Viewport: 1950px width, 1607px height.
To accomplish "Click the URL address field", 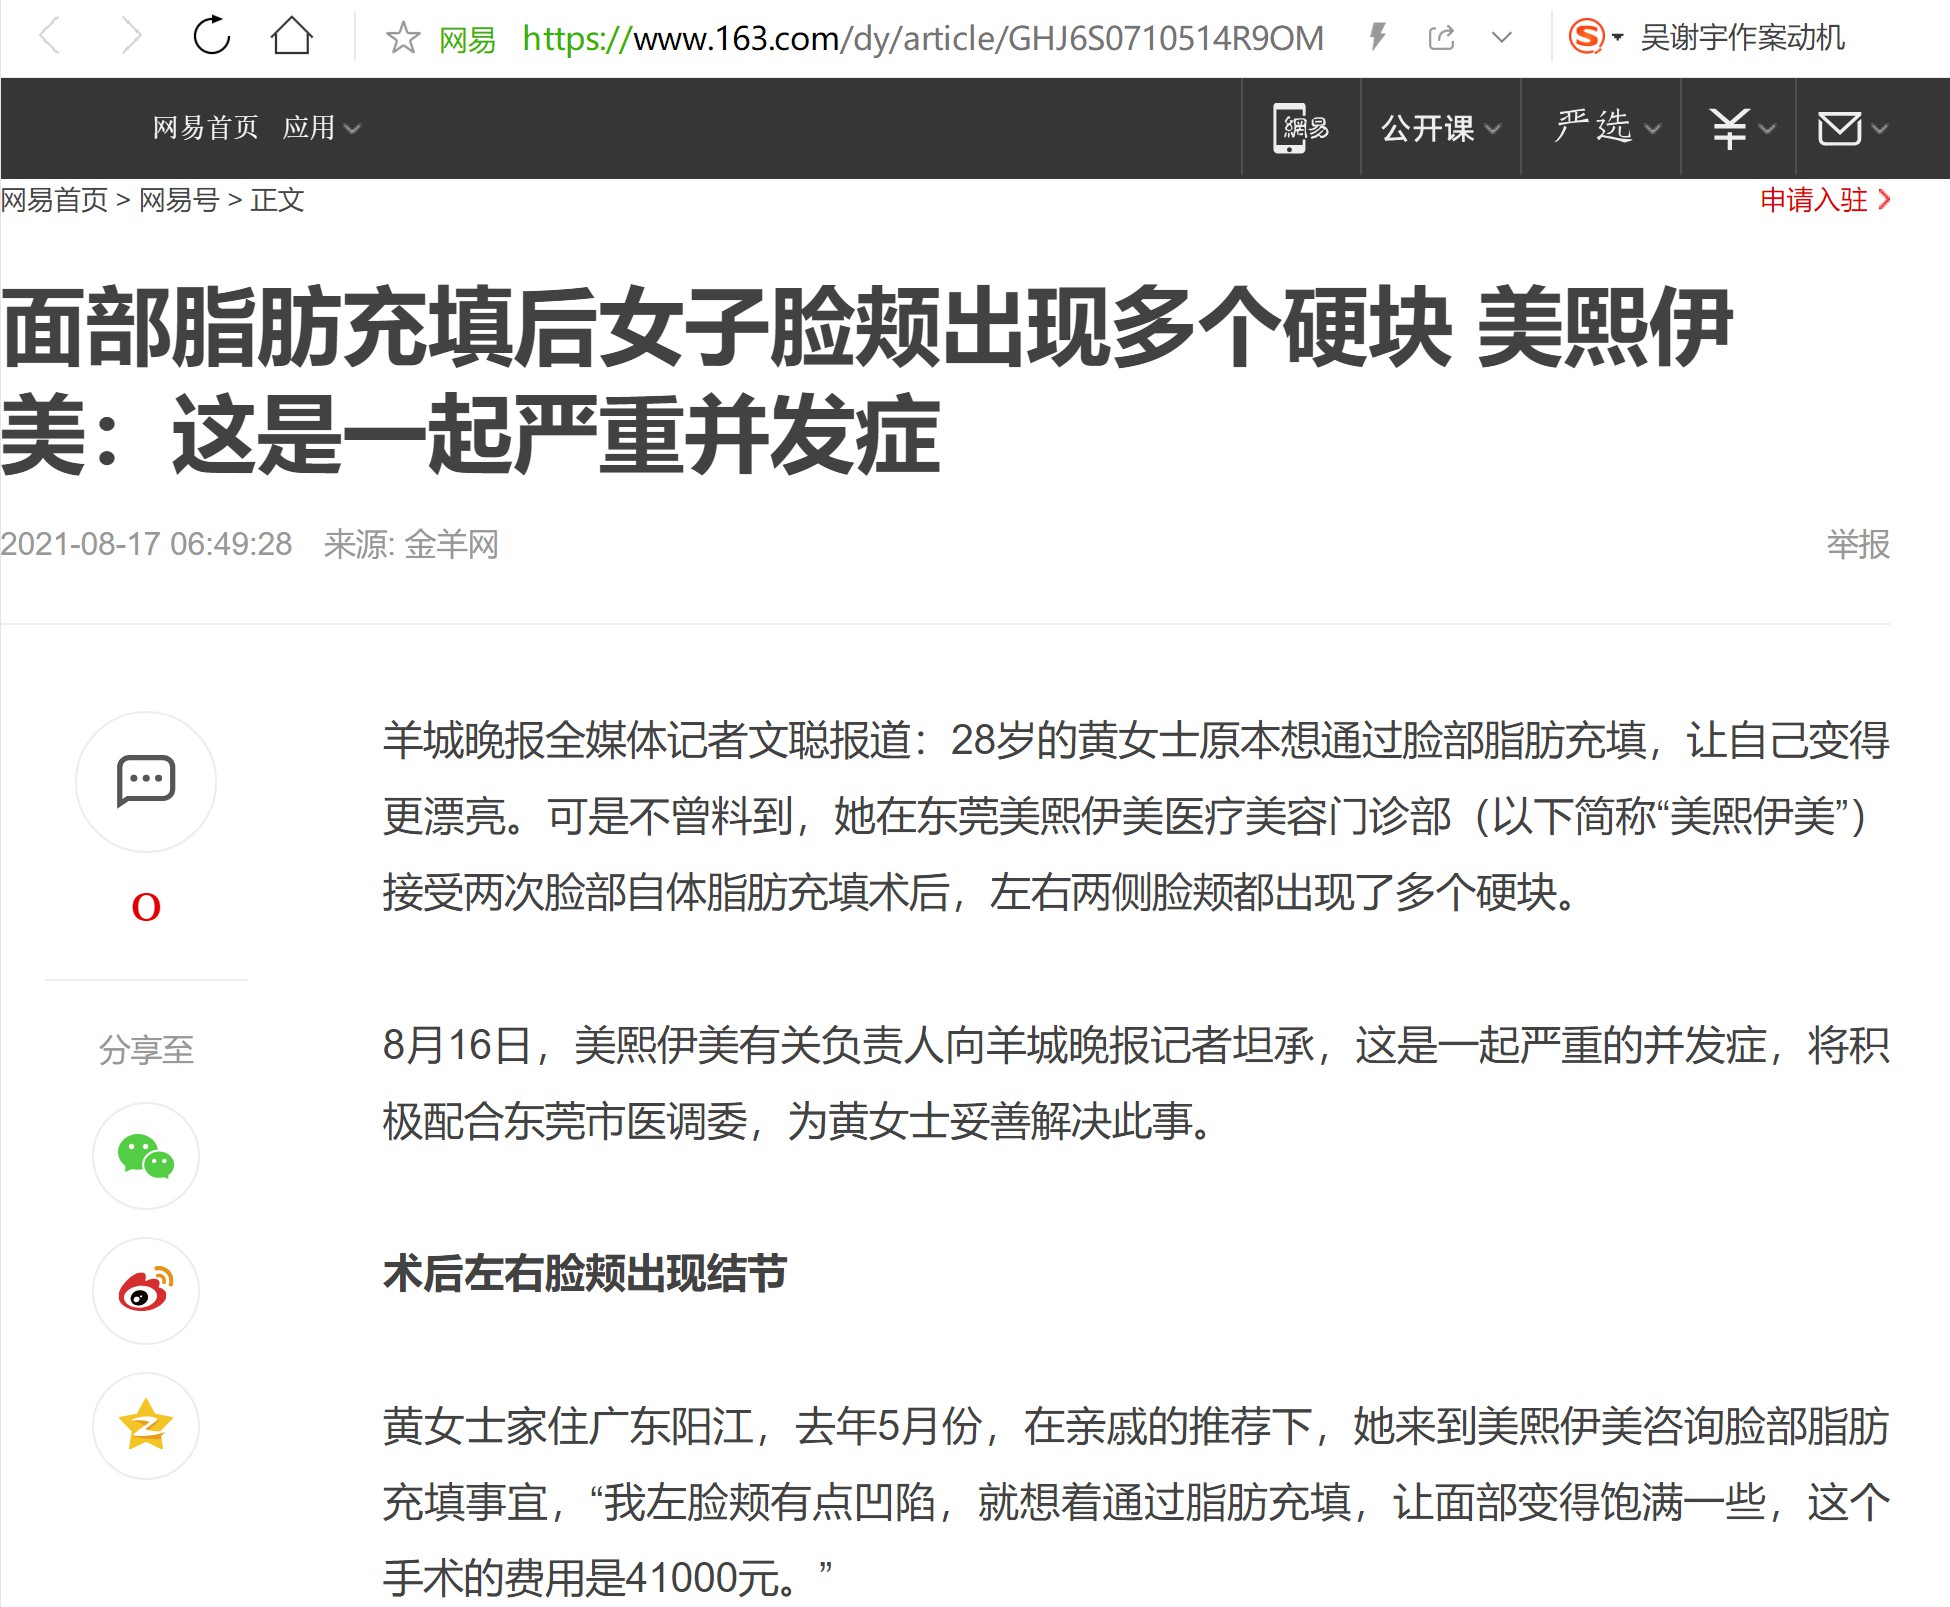I will pyautogui.click(x=922, y=38).
